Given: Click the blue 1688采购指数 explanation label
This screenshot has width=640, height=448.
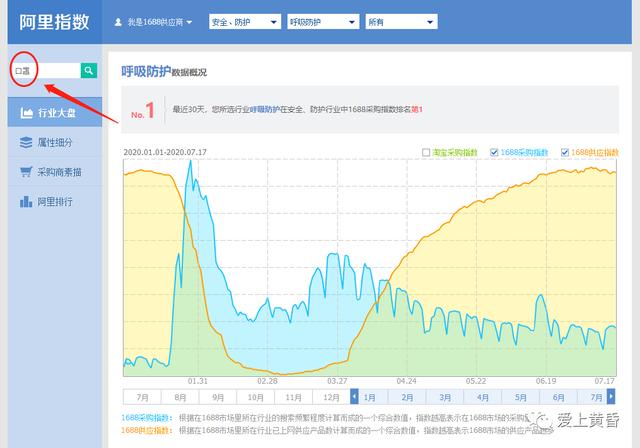Looking at the screenshot, I should [x=147, y=418].
